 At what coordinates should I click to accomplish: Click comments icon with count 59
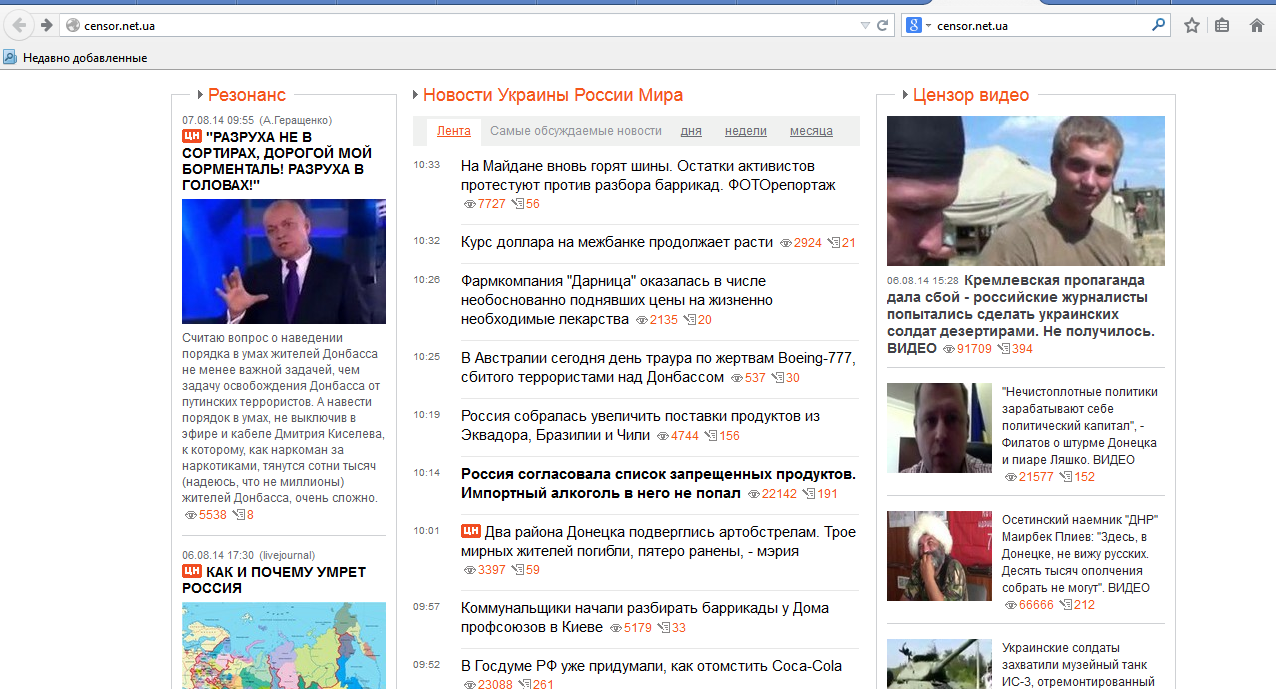coord(517,570)
